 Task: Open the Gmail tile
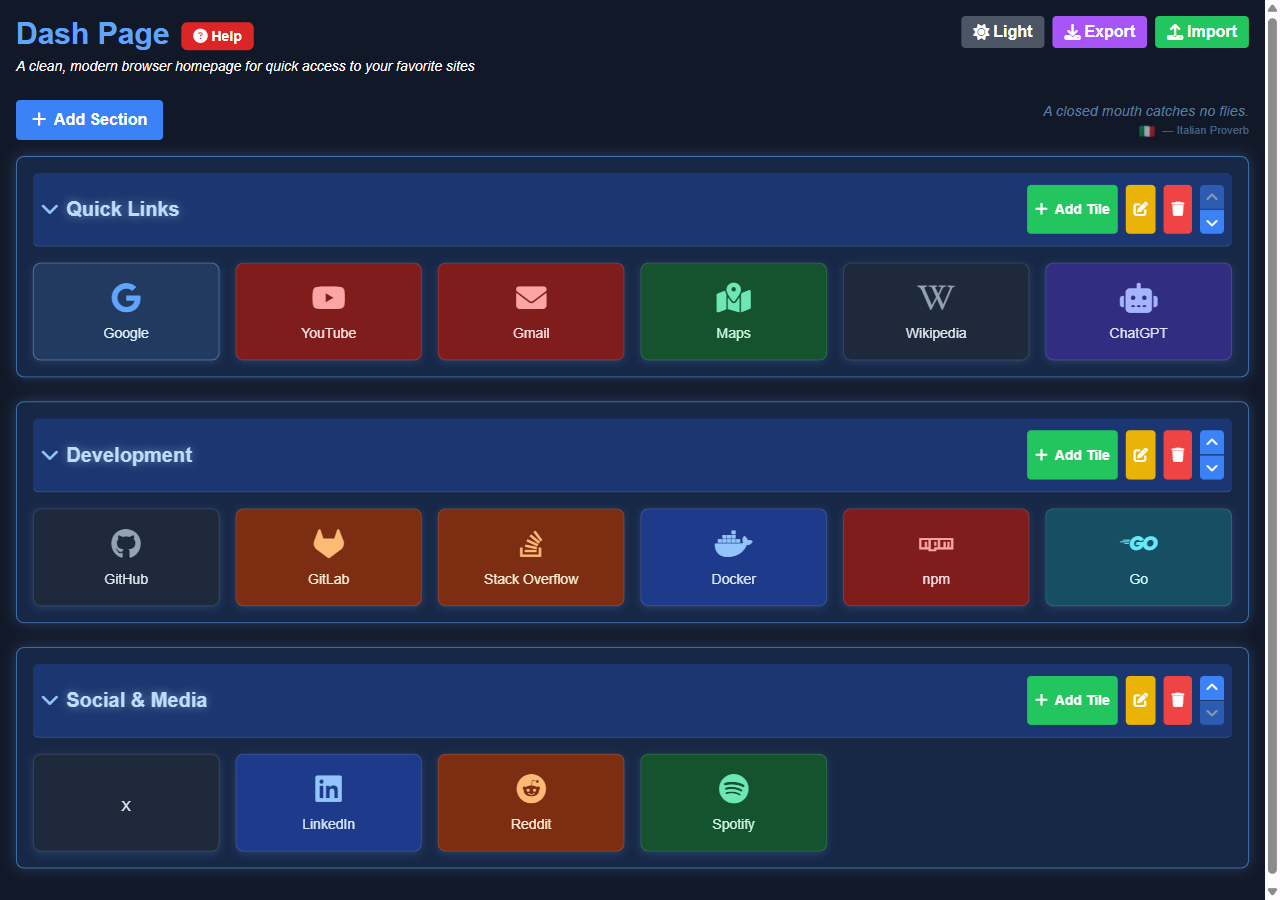531,311
